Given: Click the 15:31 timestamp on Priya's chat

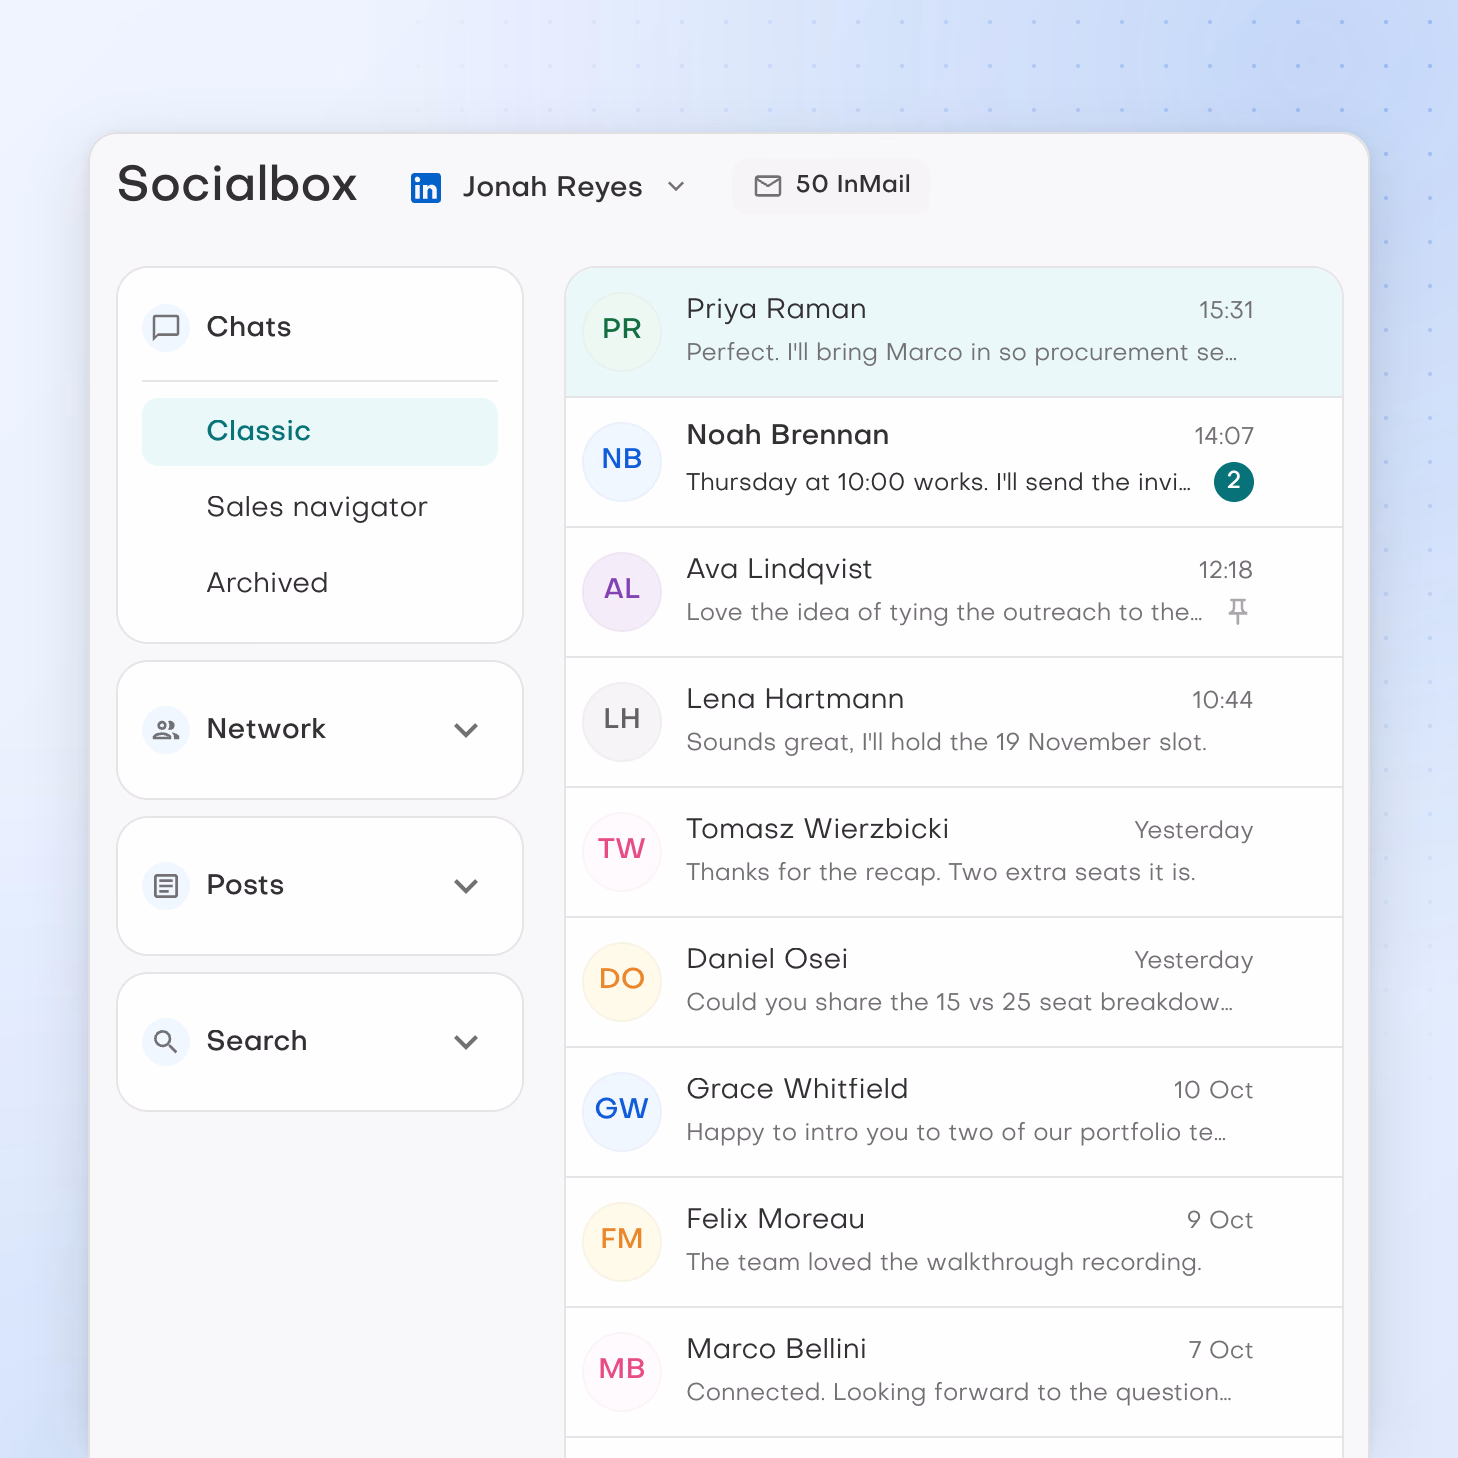Looking at the screenshot, I should pyautogui.click(x=1226, y=310).
